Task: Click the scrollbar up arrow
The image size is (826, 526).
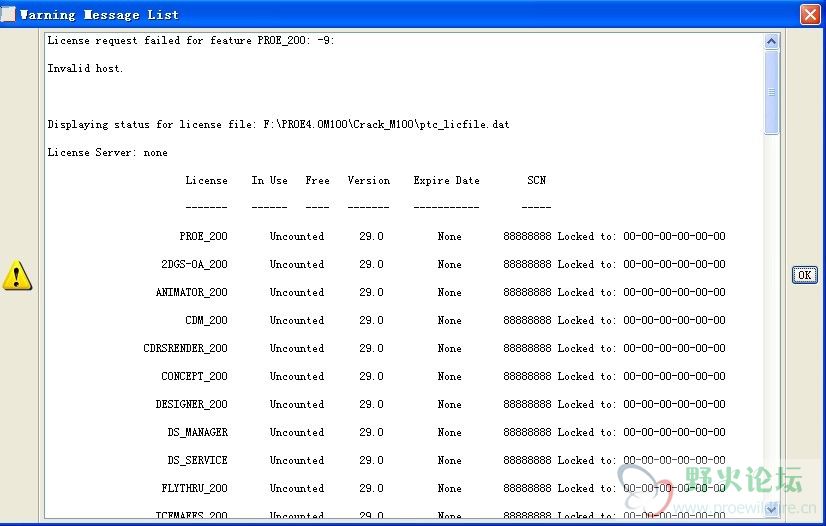Action: click(x=771, y=42)
